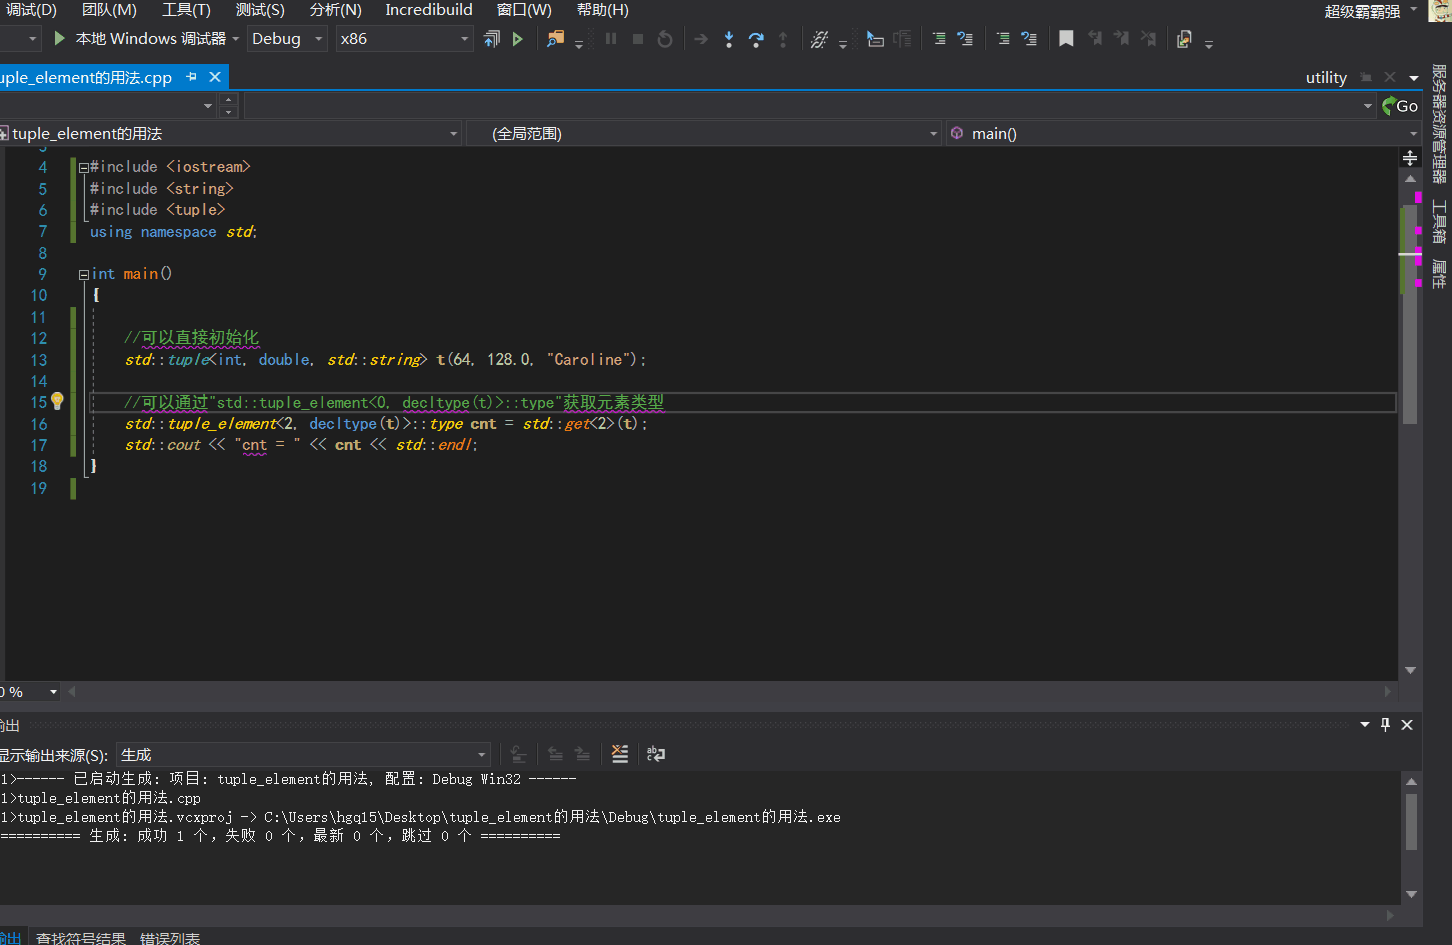Viewport: 1452px width, 945px height.
Task: Click the output go-to-next-message icon
Action: pos(582,754)
